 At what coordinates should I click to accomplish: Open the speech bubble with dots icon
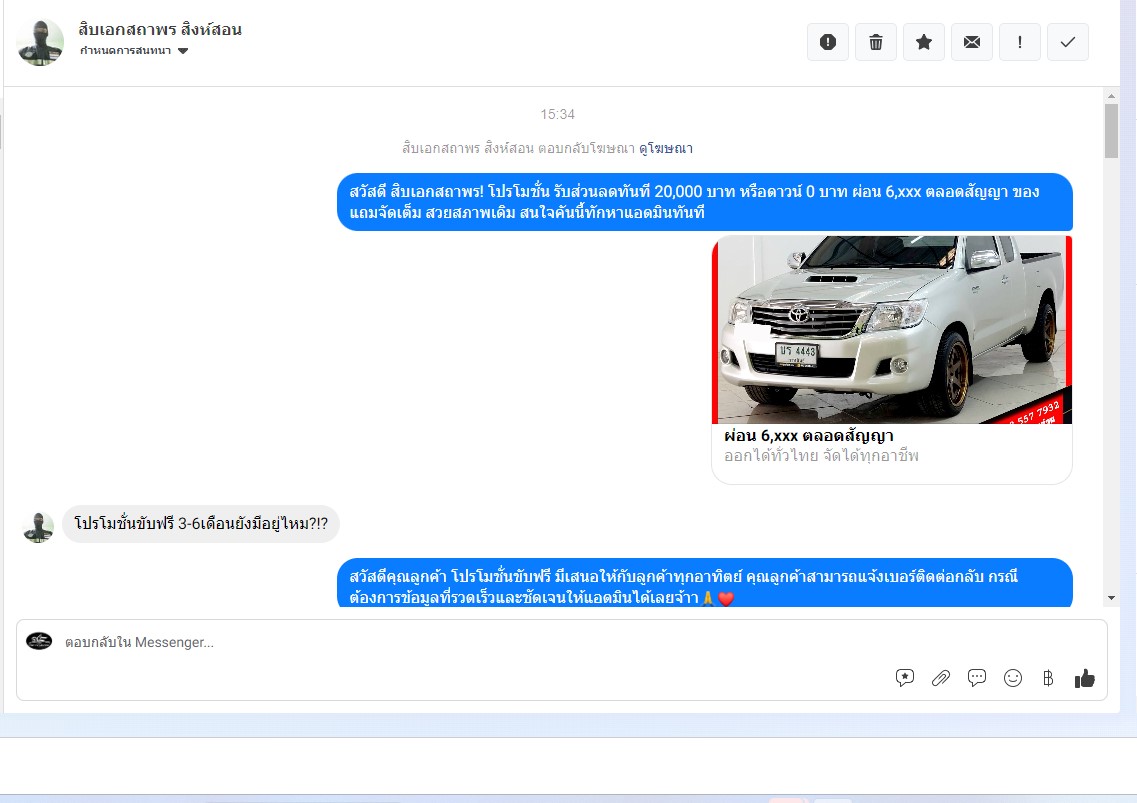click(977, 678)
